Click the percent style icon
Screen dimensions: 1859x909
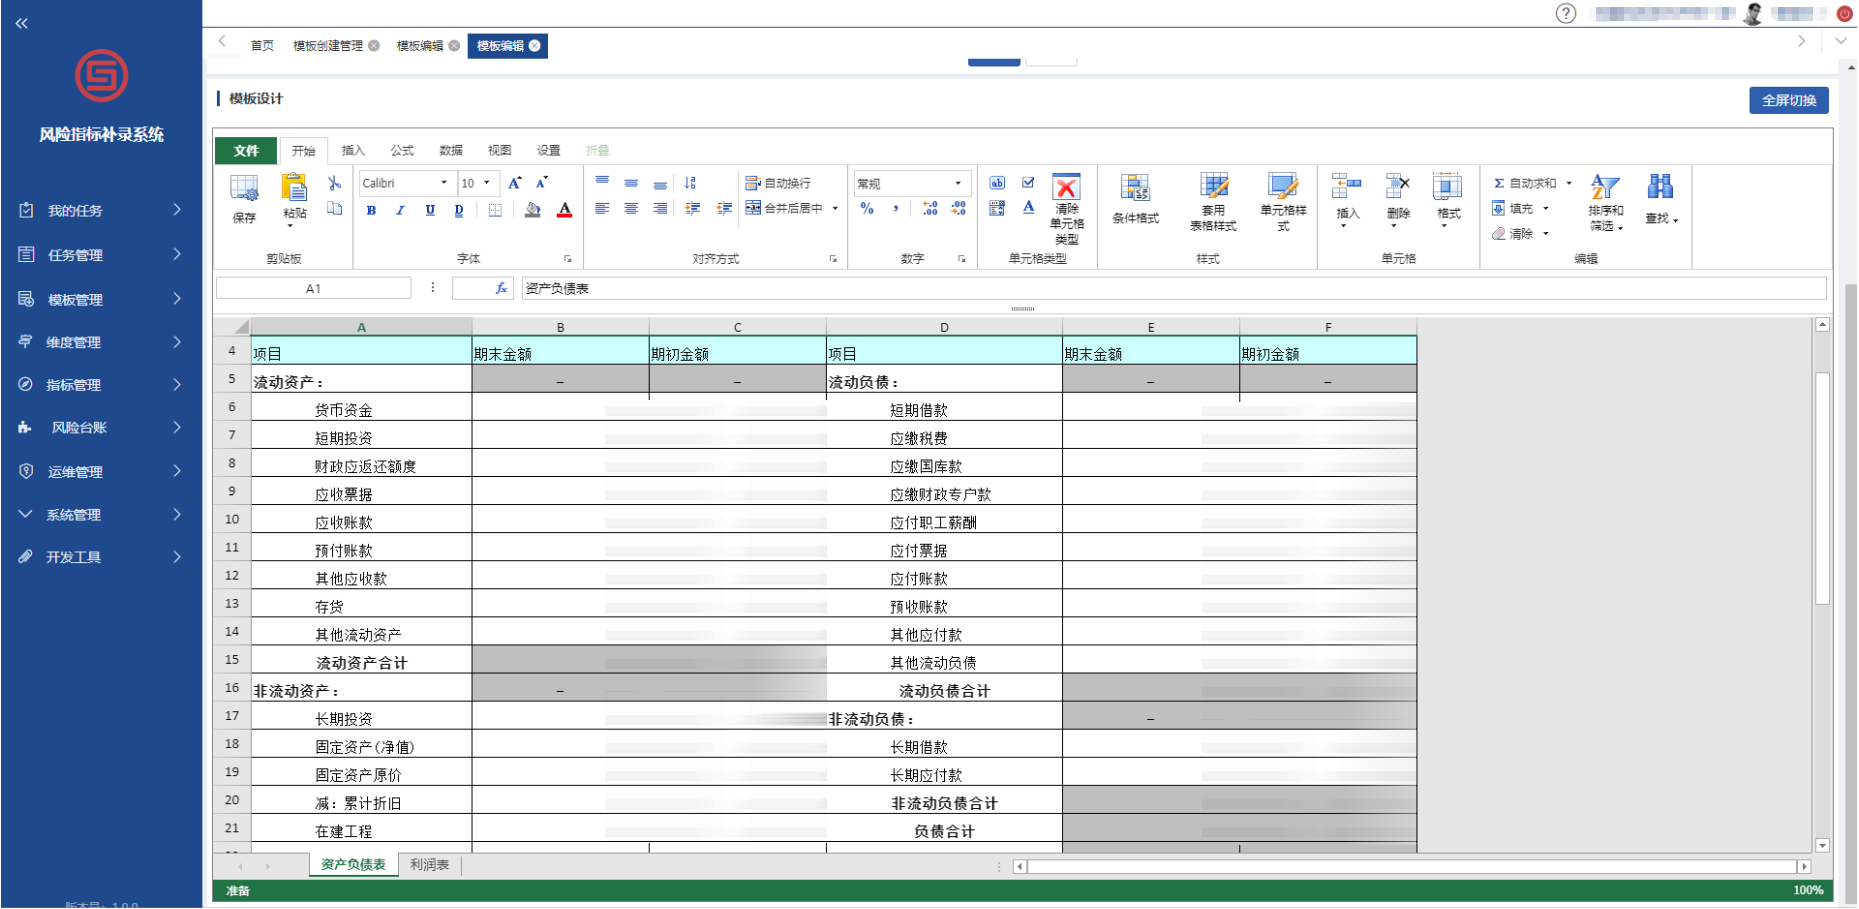(867, 209)
